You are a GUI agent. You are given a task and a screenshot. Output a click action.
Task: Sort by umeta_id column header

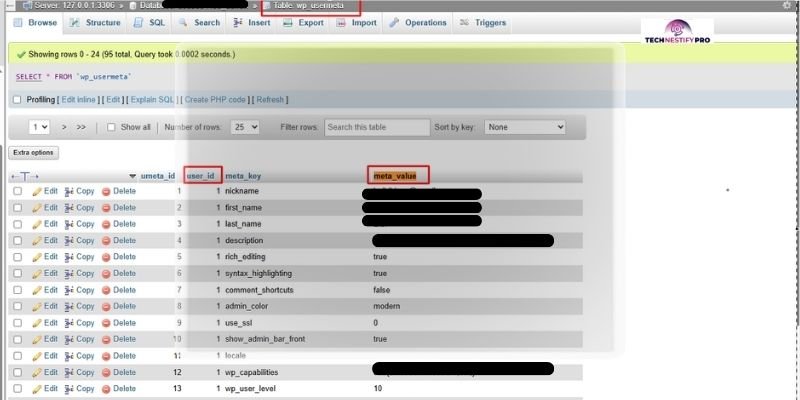[158, 176]
